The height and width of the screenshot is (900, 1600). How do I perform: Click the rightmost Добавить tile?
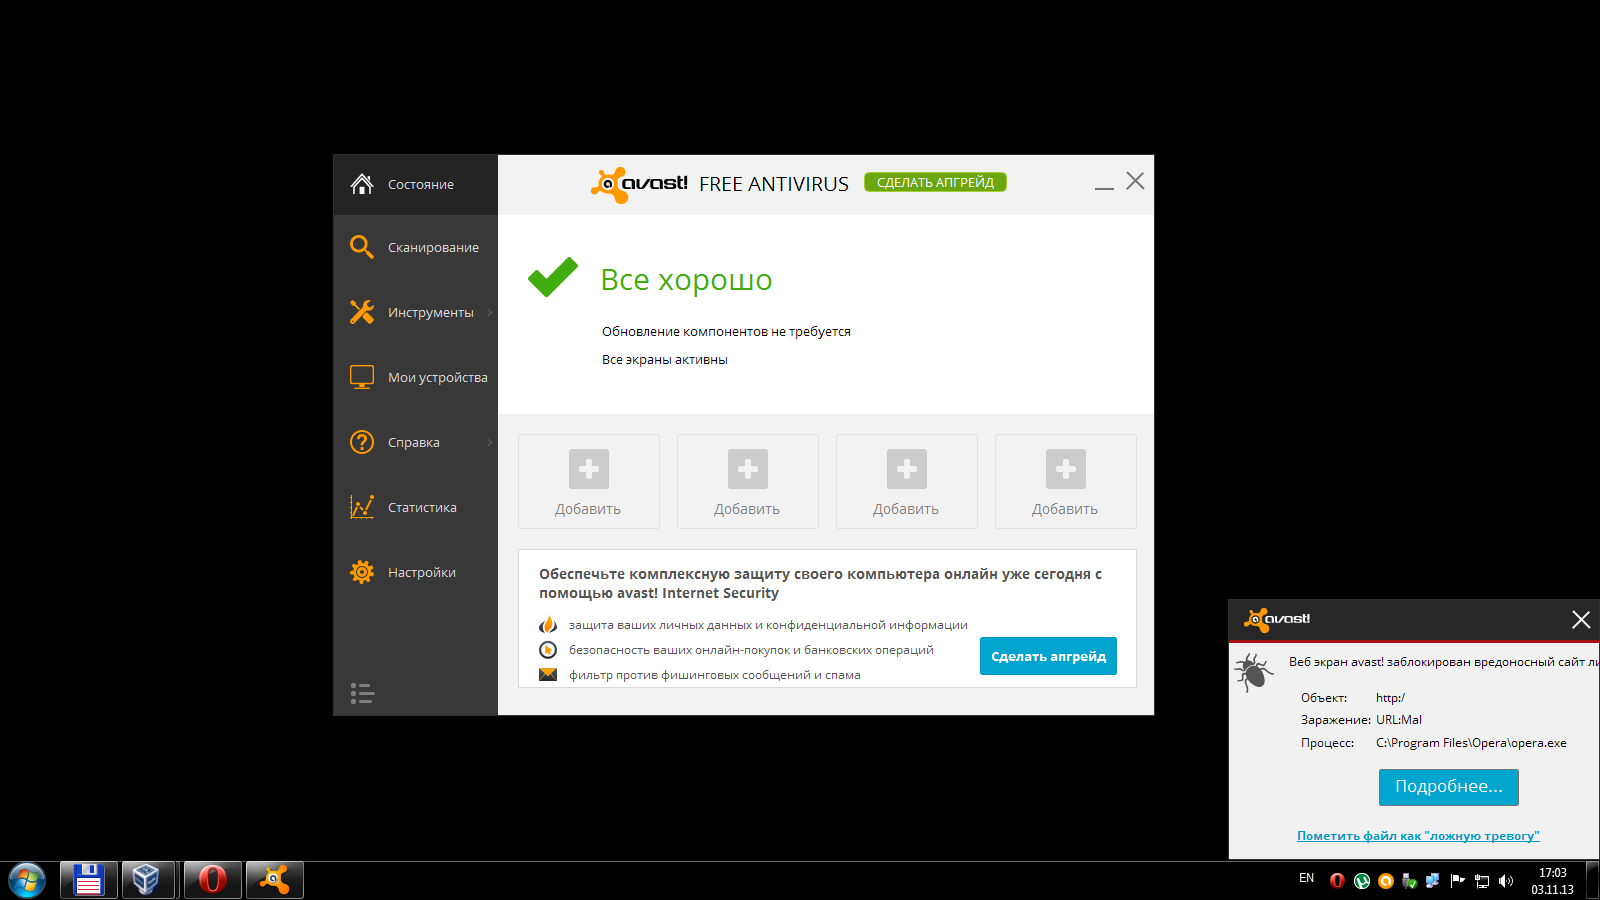point(1066,481)
